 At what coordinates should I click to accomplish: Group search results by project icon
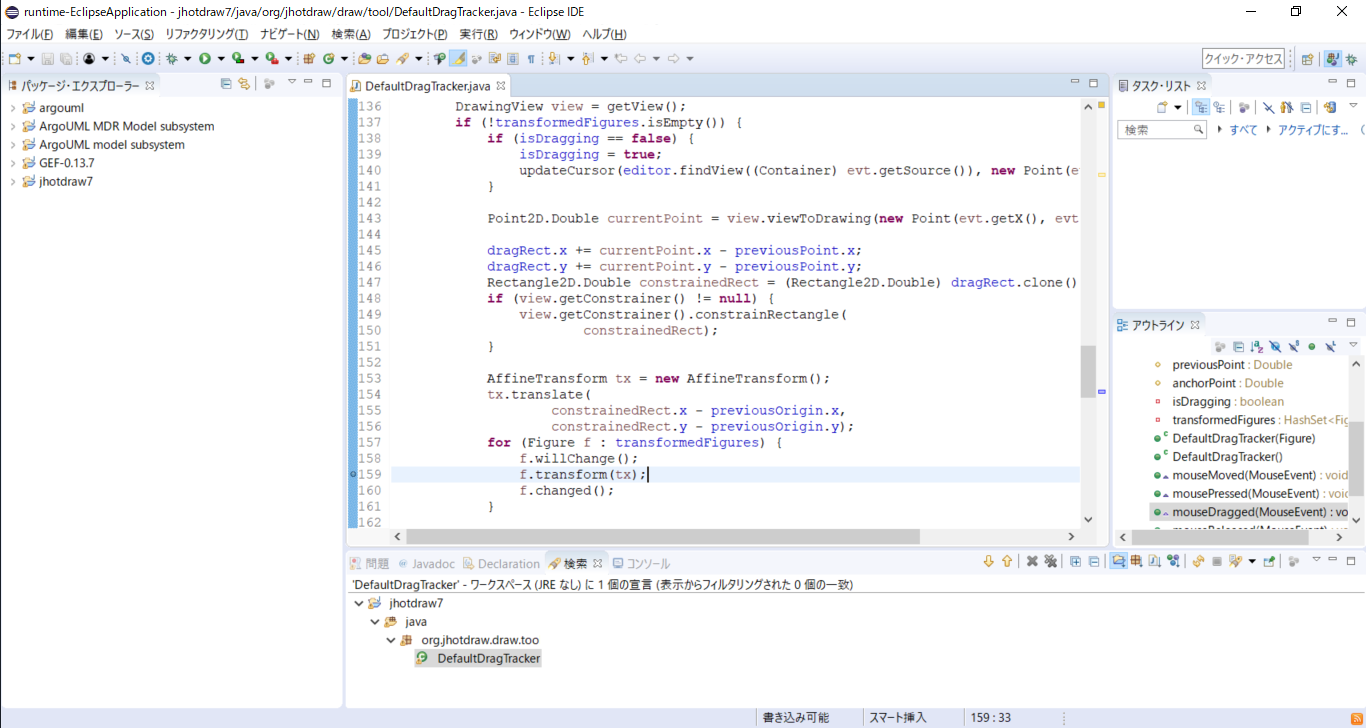(1118, 561)
